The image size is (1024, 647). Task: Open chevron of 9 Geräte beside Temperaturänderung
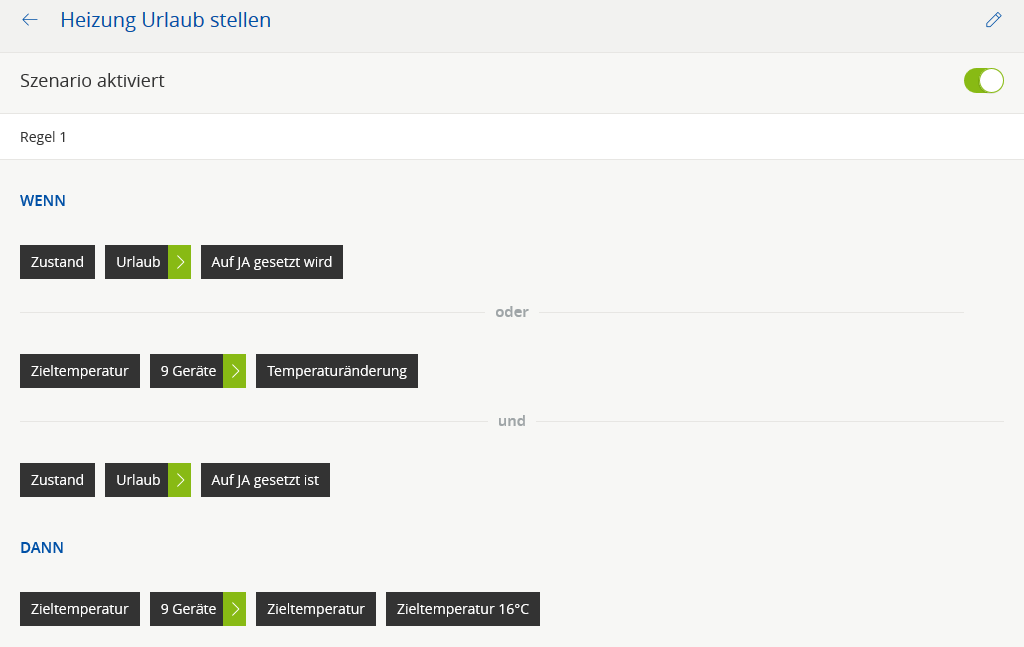(x=235, y=371)
